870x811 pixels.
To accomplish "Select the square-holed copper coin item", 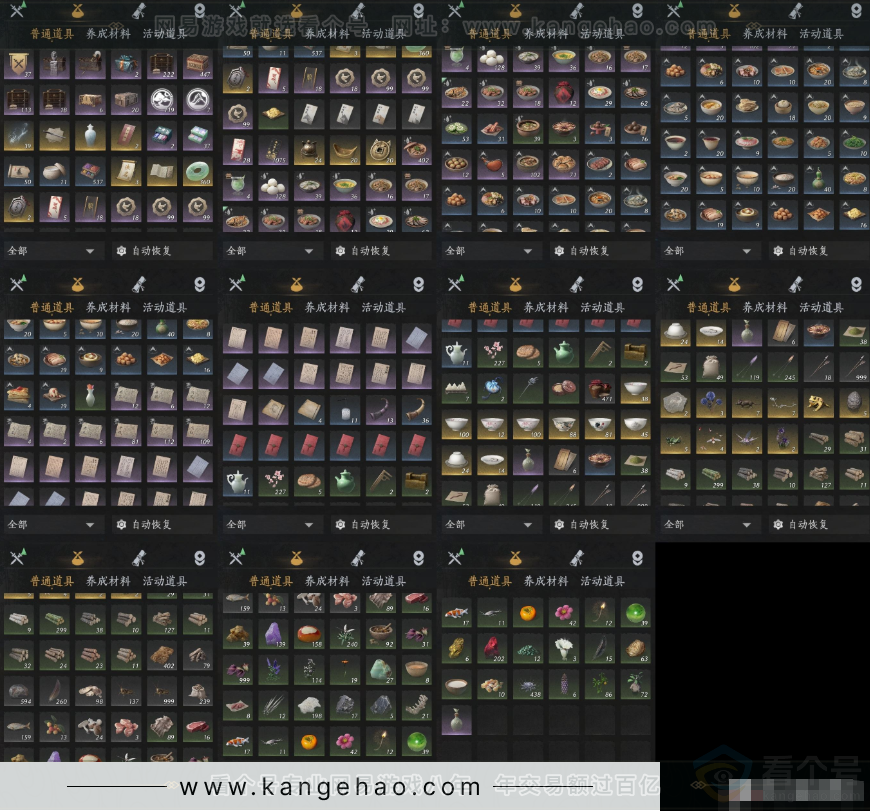I will tap(381, 150).
